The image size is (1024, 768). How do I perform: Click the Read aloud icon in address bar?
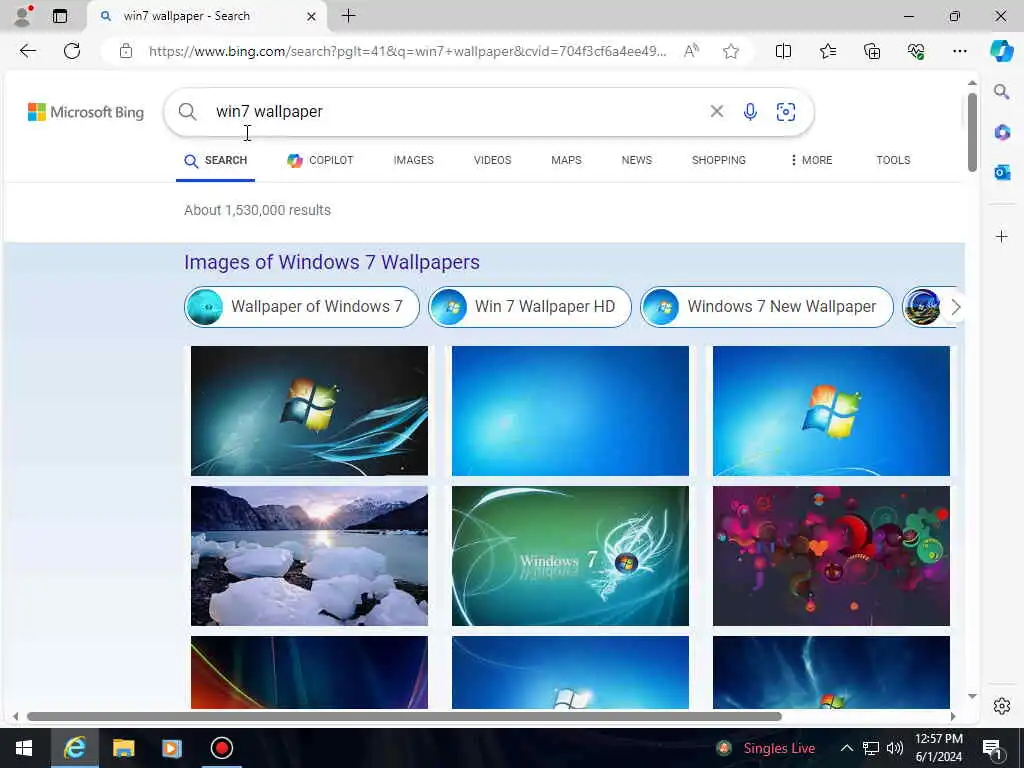[691, 51]
